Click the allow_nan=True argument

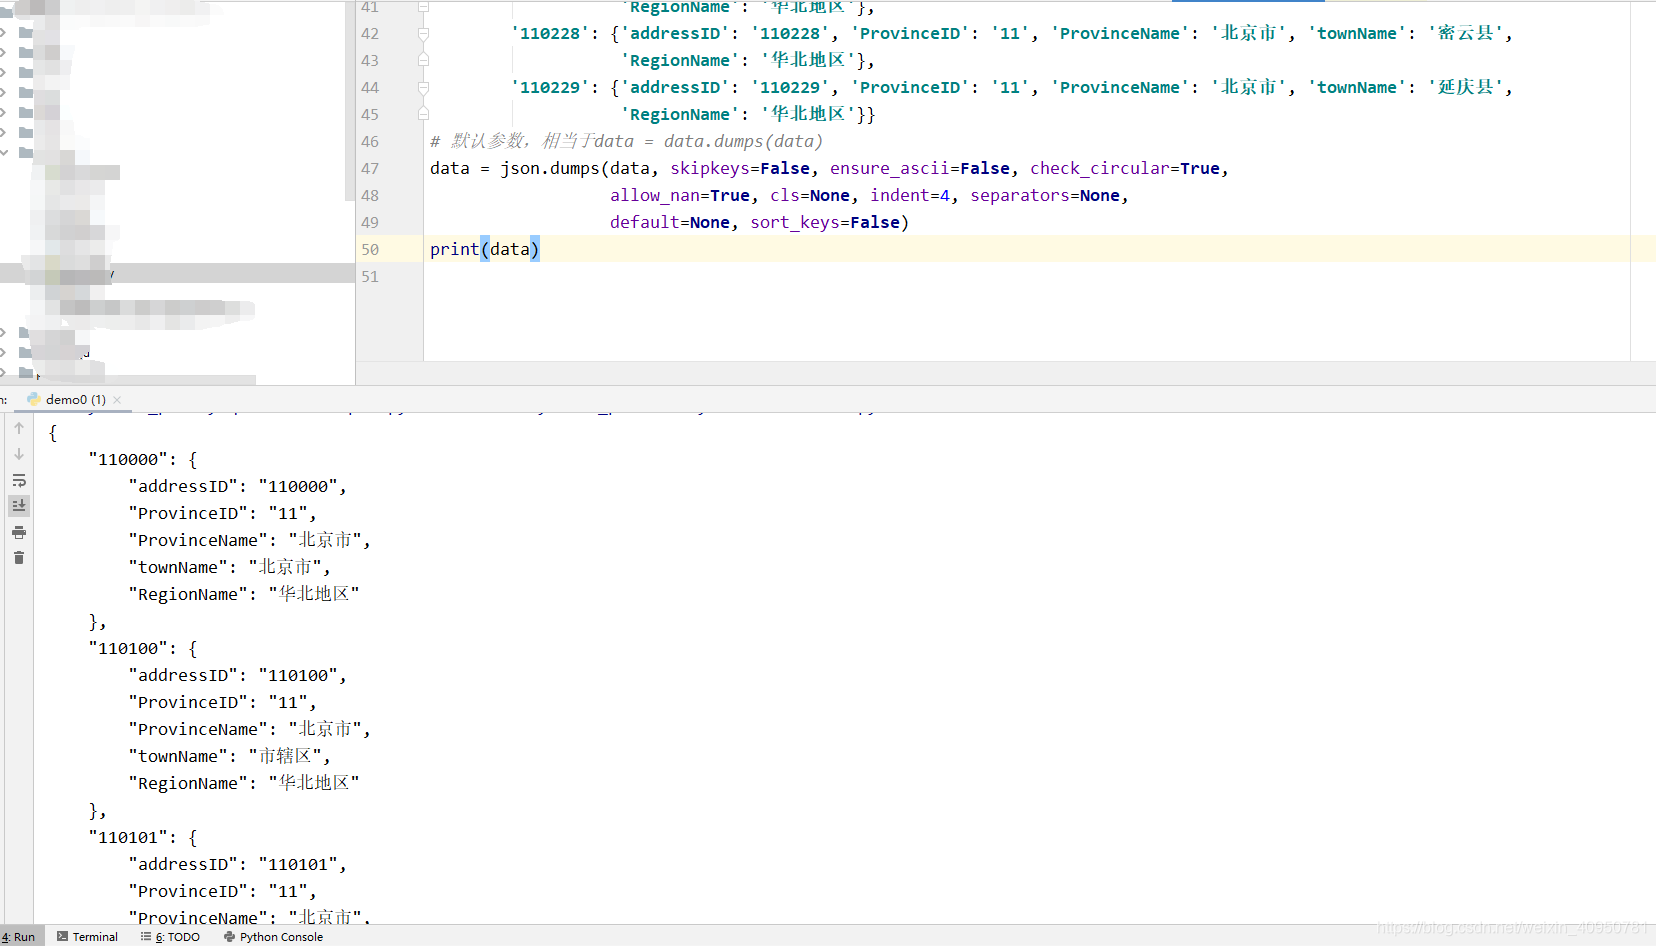coord(680,195)
